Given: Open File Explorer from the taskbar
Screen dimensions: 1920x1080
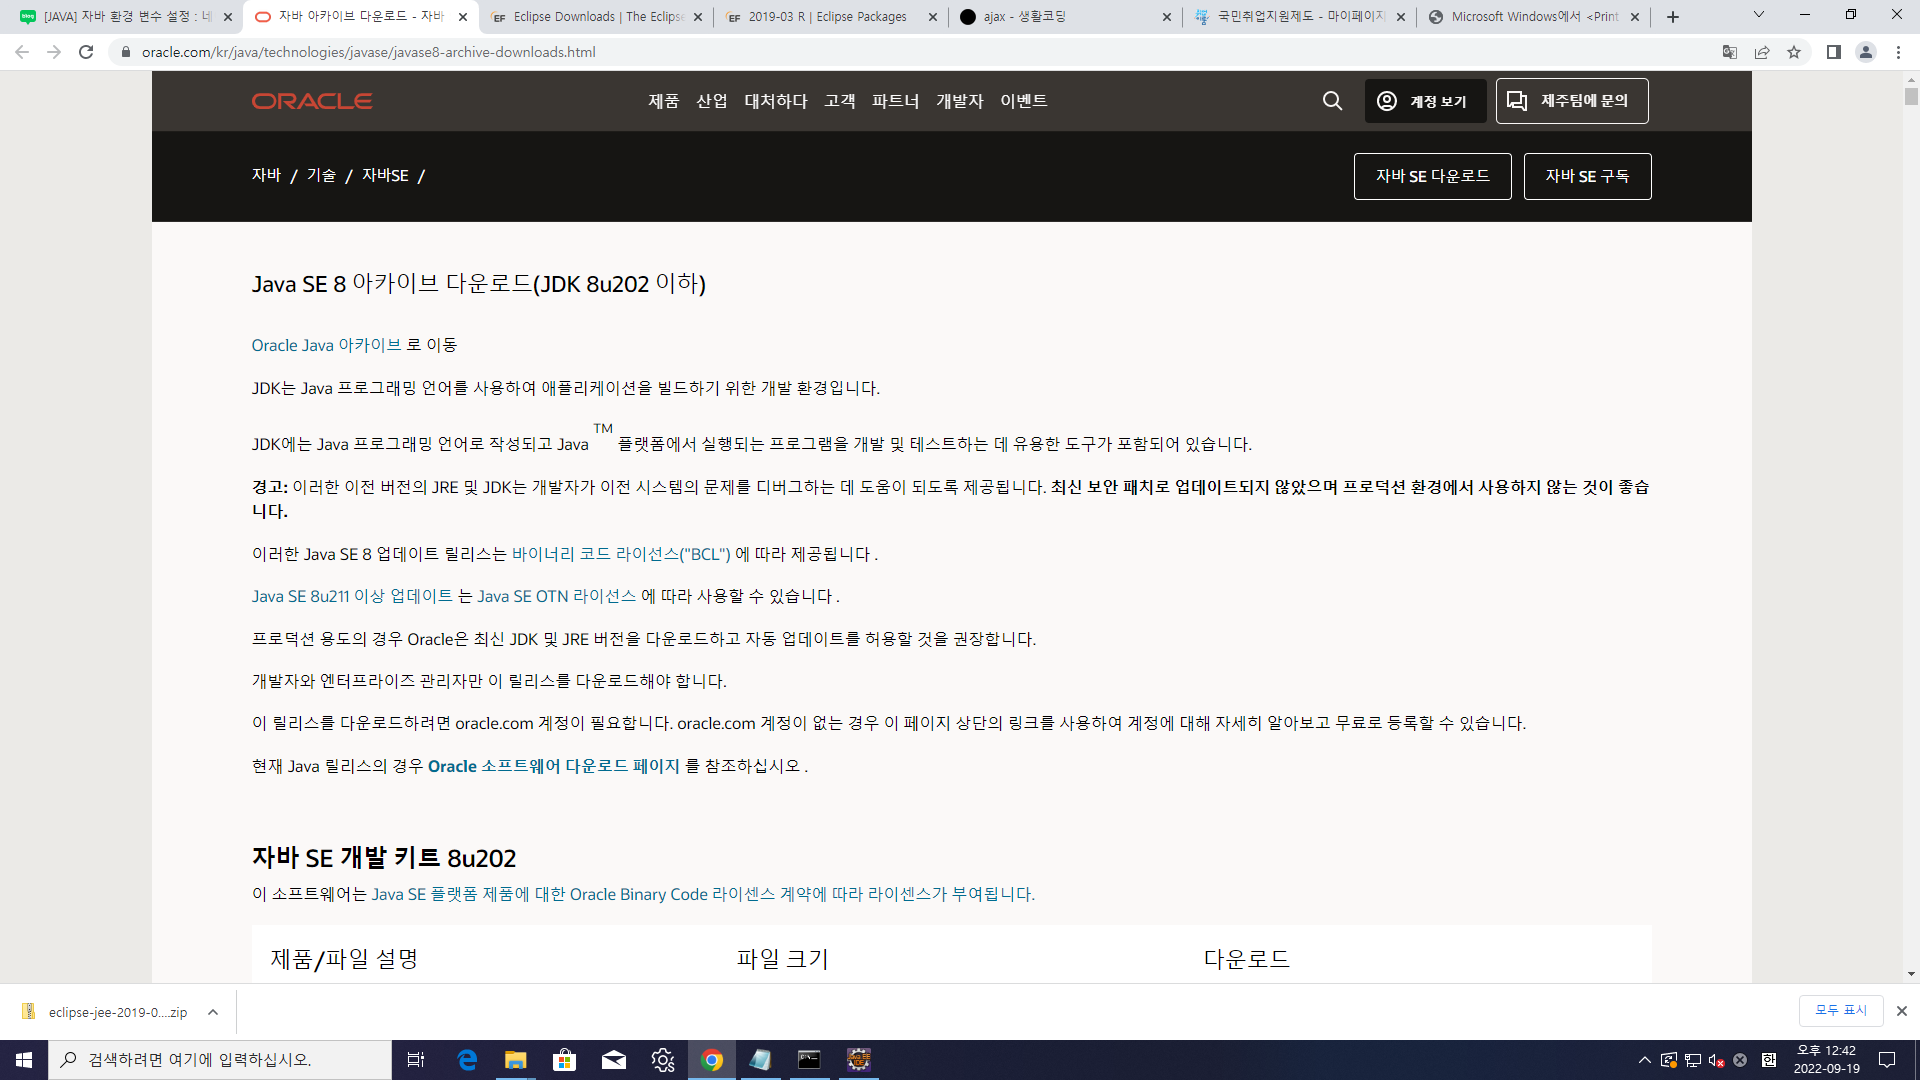Looking at the screenshot, I should click(x=515, y=1060).
